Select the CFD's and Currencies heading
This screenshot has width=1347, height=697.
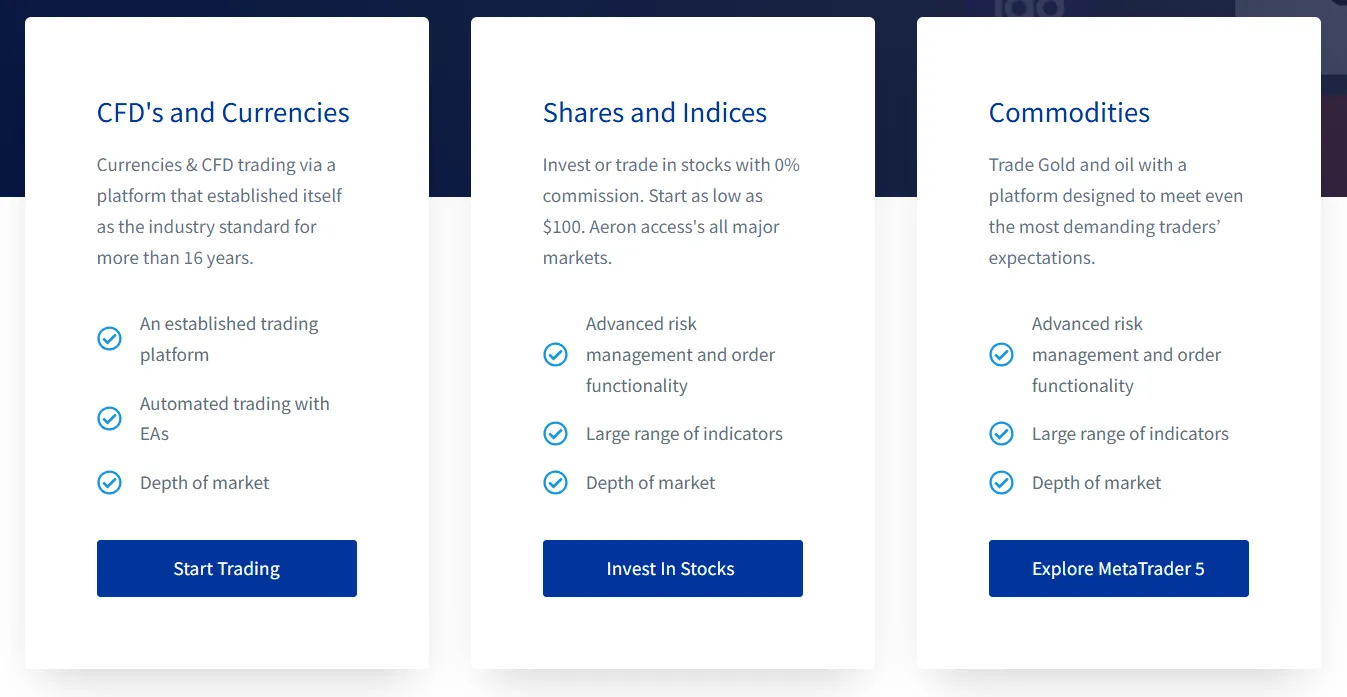point(223,113)
